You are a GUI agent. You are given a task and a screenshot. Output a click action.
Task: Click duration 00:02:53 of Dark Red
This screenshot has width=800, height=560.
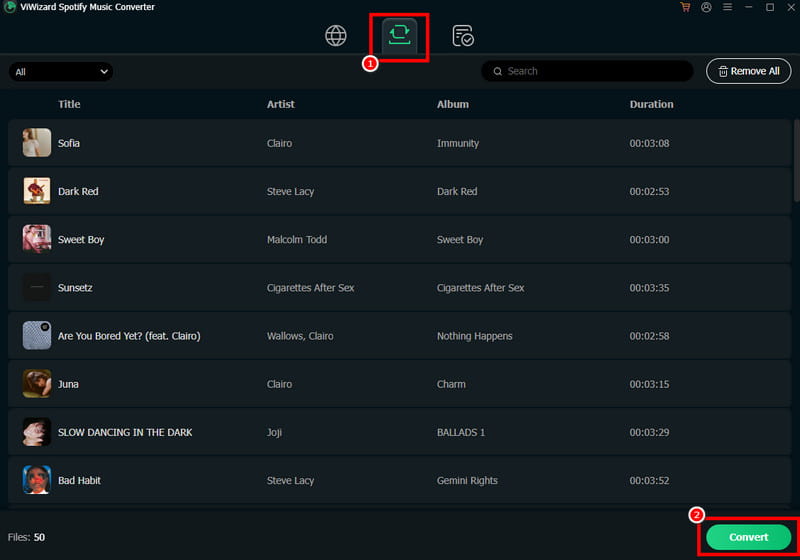[x=649, y=191]
